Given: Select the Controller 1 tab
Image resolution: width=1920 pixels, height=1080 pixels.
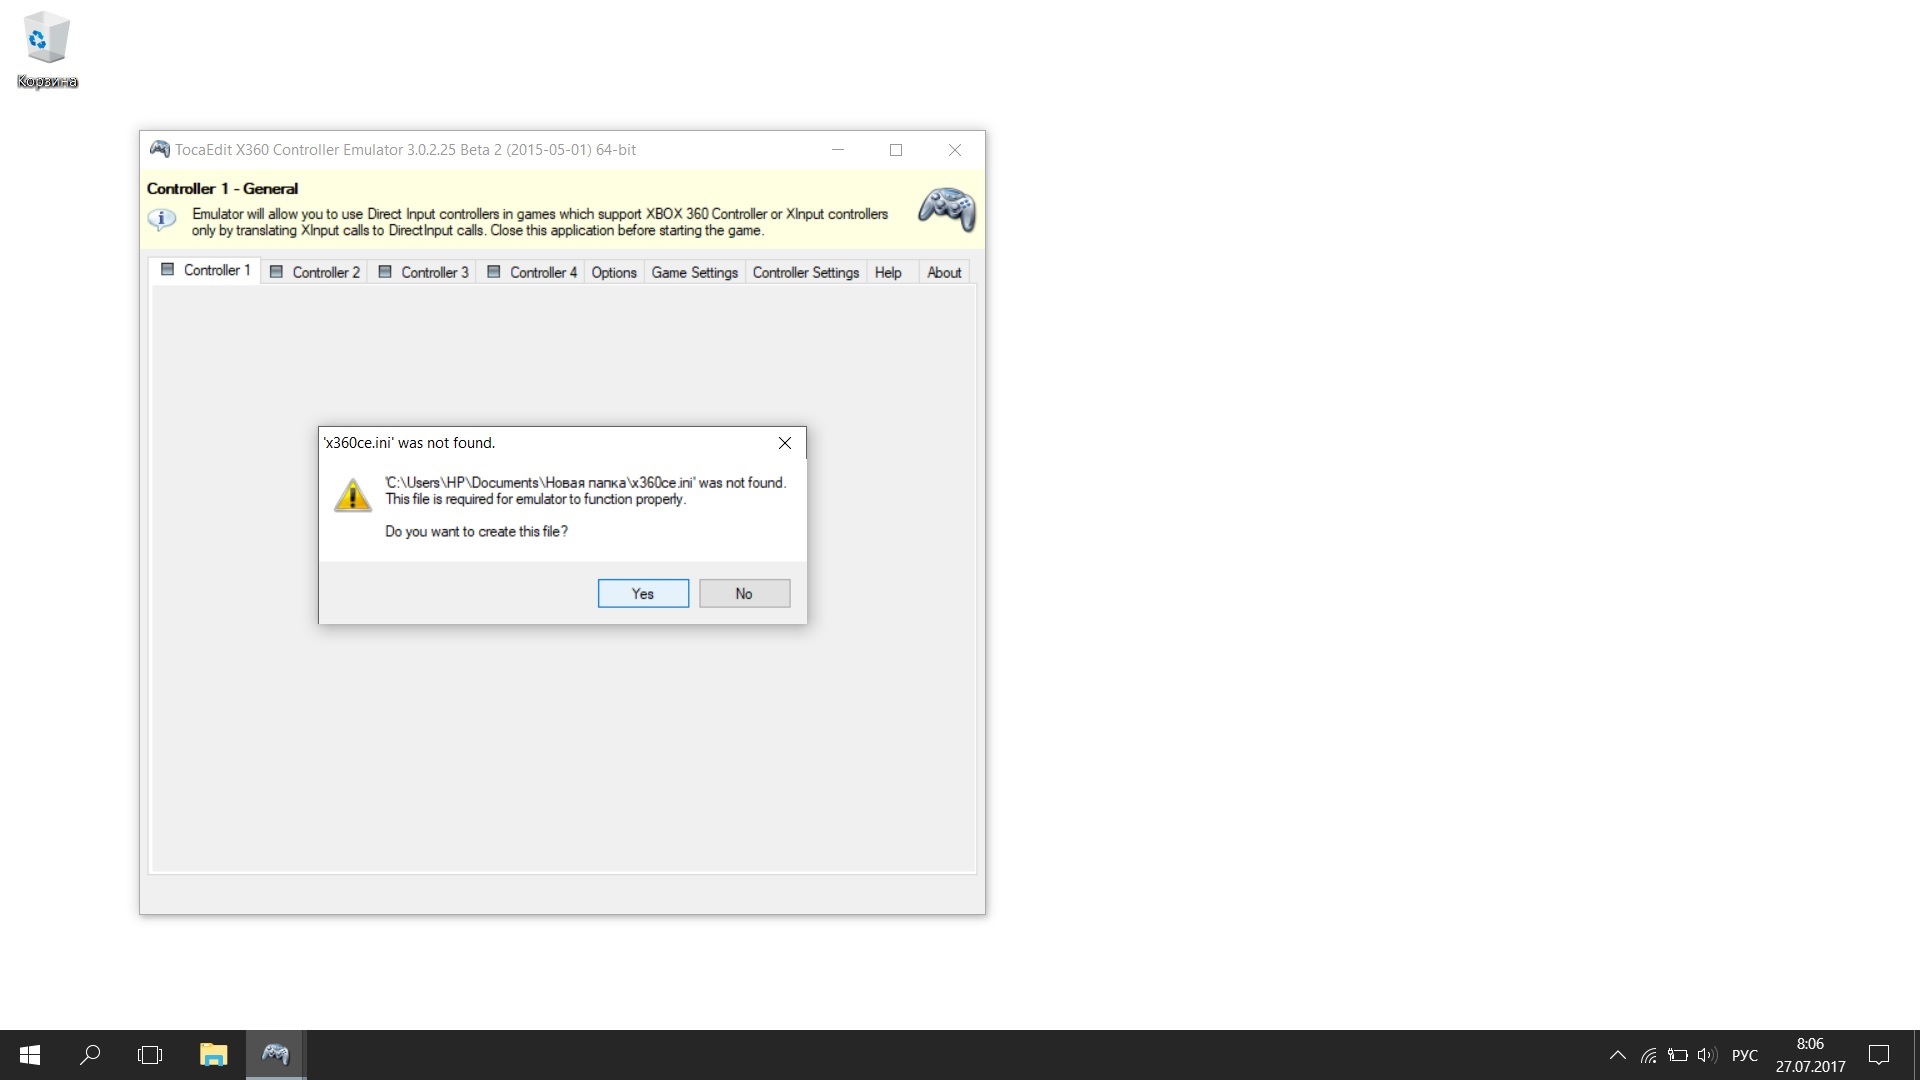Looking at the screenshot, I should (206, 270).
